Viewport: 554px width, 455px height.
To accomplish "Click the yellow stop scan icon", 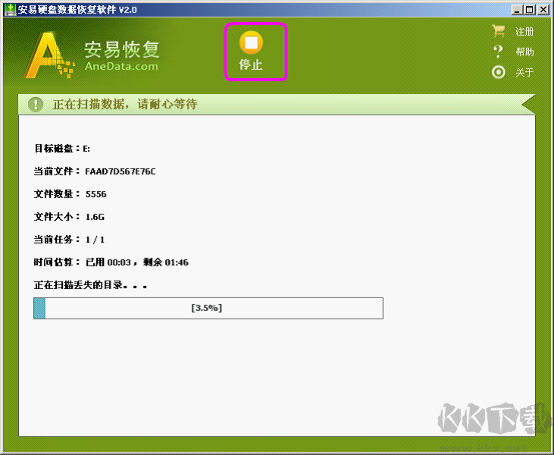I will click(251, 43).
